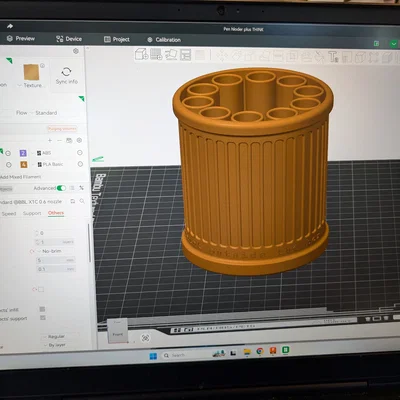Click the green status icon top right
This screenshot has height=400, width=400.
[394, 44]
